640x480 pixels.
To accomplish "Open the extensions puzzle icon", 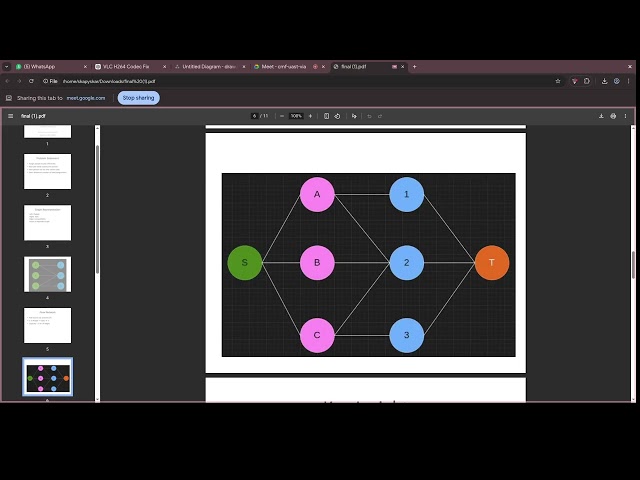I will pos(587,81).
